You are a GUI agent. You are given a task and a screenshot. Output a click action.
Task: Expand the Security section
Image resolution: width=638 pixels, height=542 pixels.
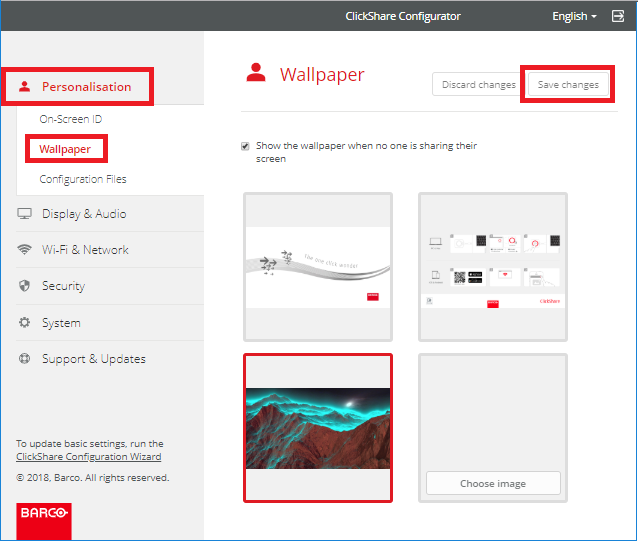click(63, 286)
